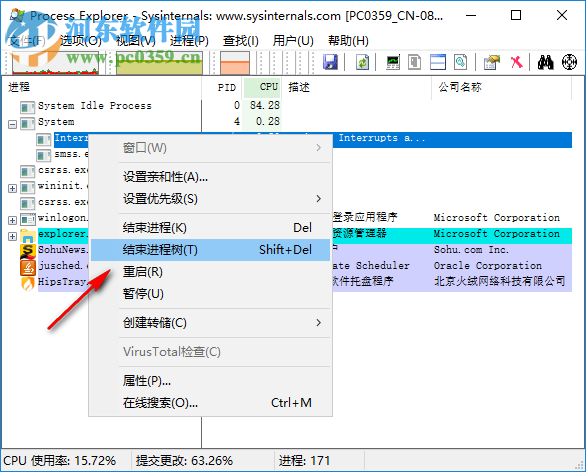
Task: Open the 查找(I) menu
Action: pos(241,40)
